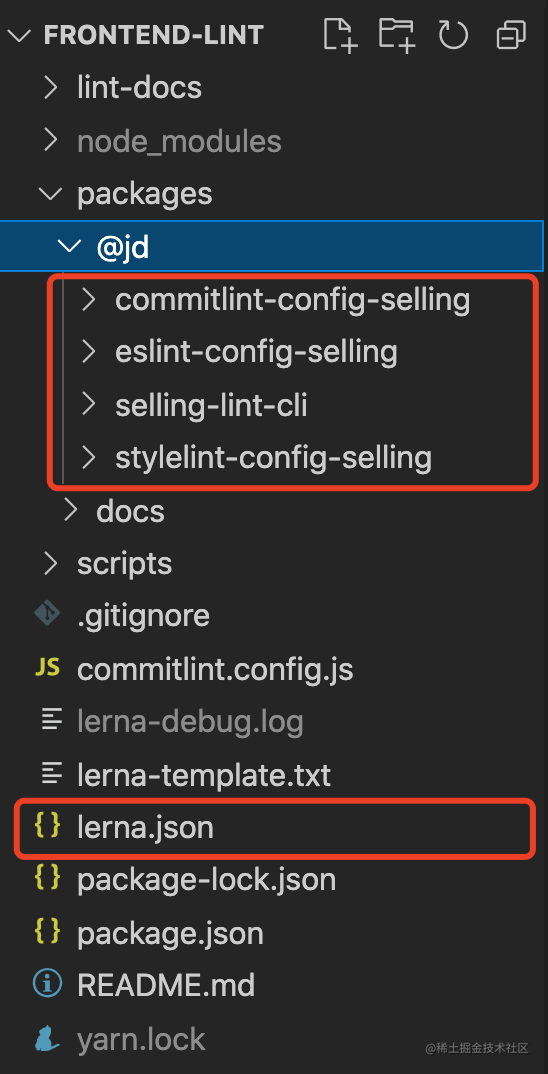Refresh the explorer with the reload icon

click(x=453, y=34)
